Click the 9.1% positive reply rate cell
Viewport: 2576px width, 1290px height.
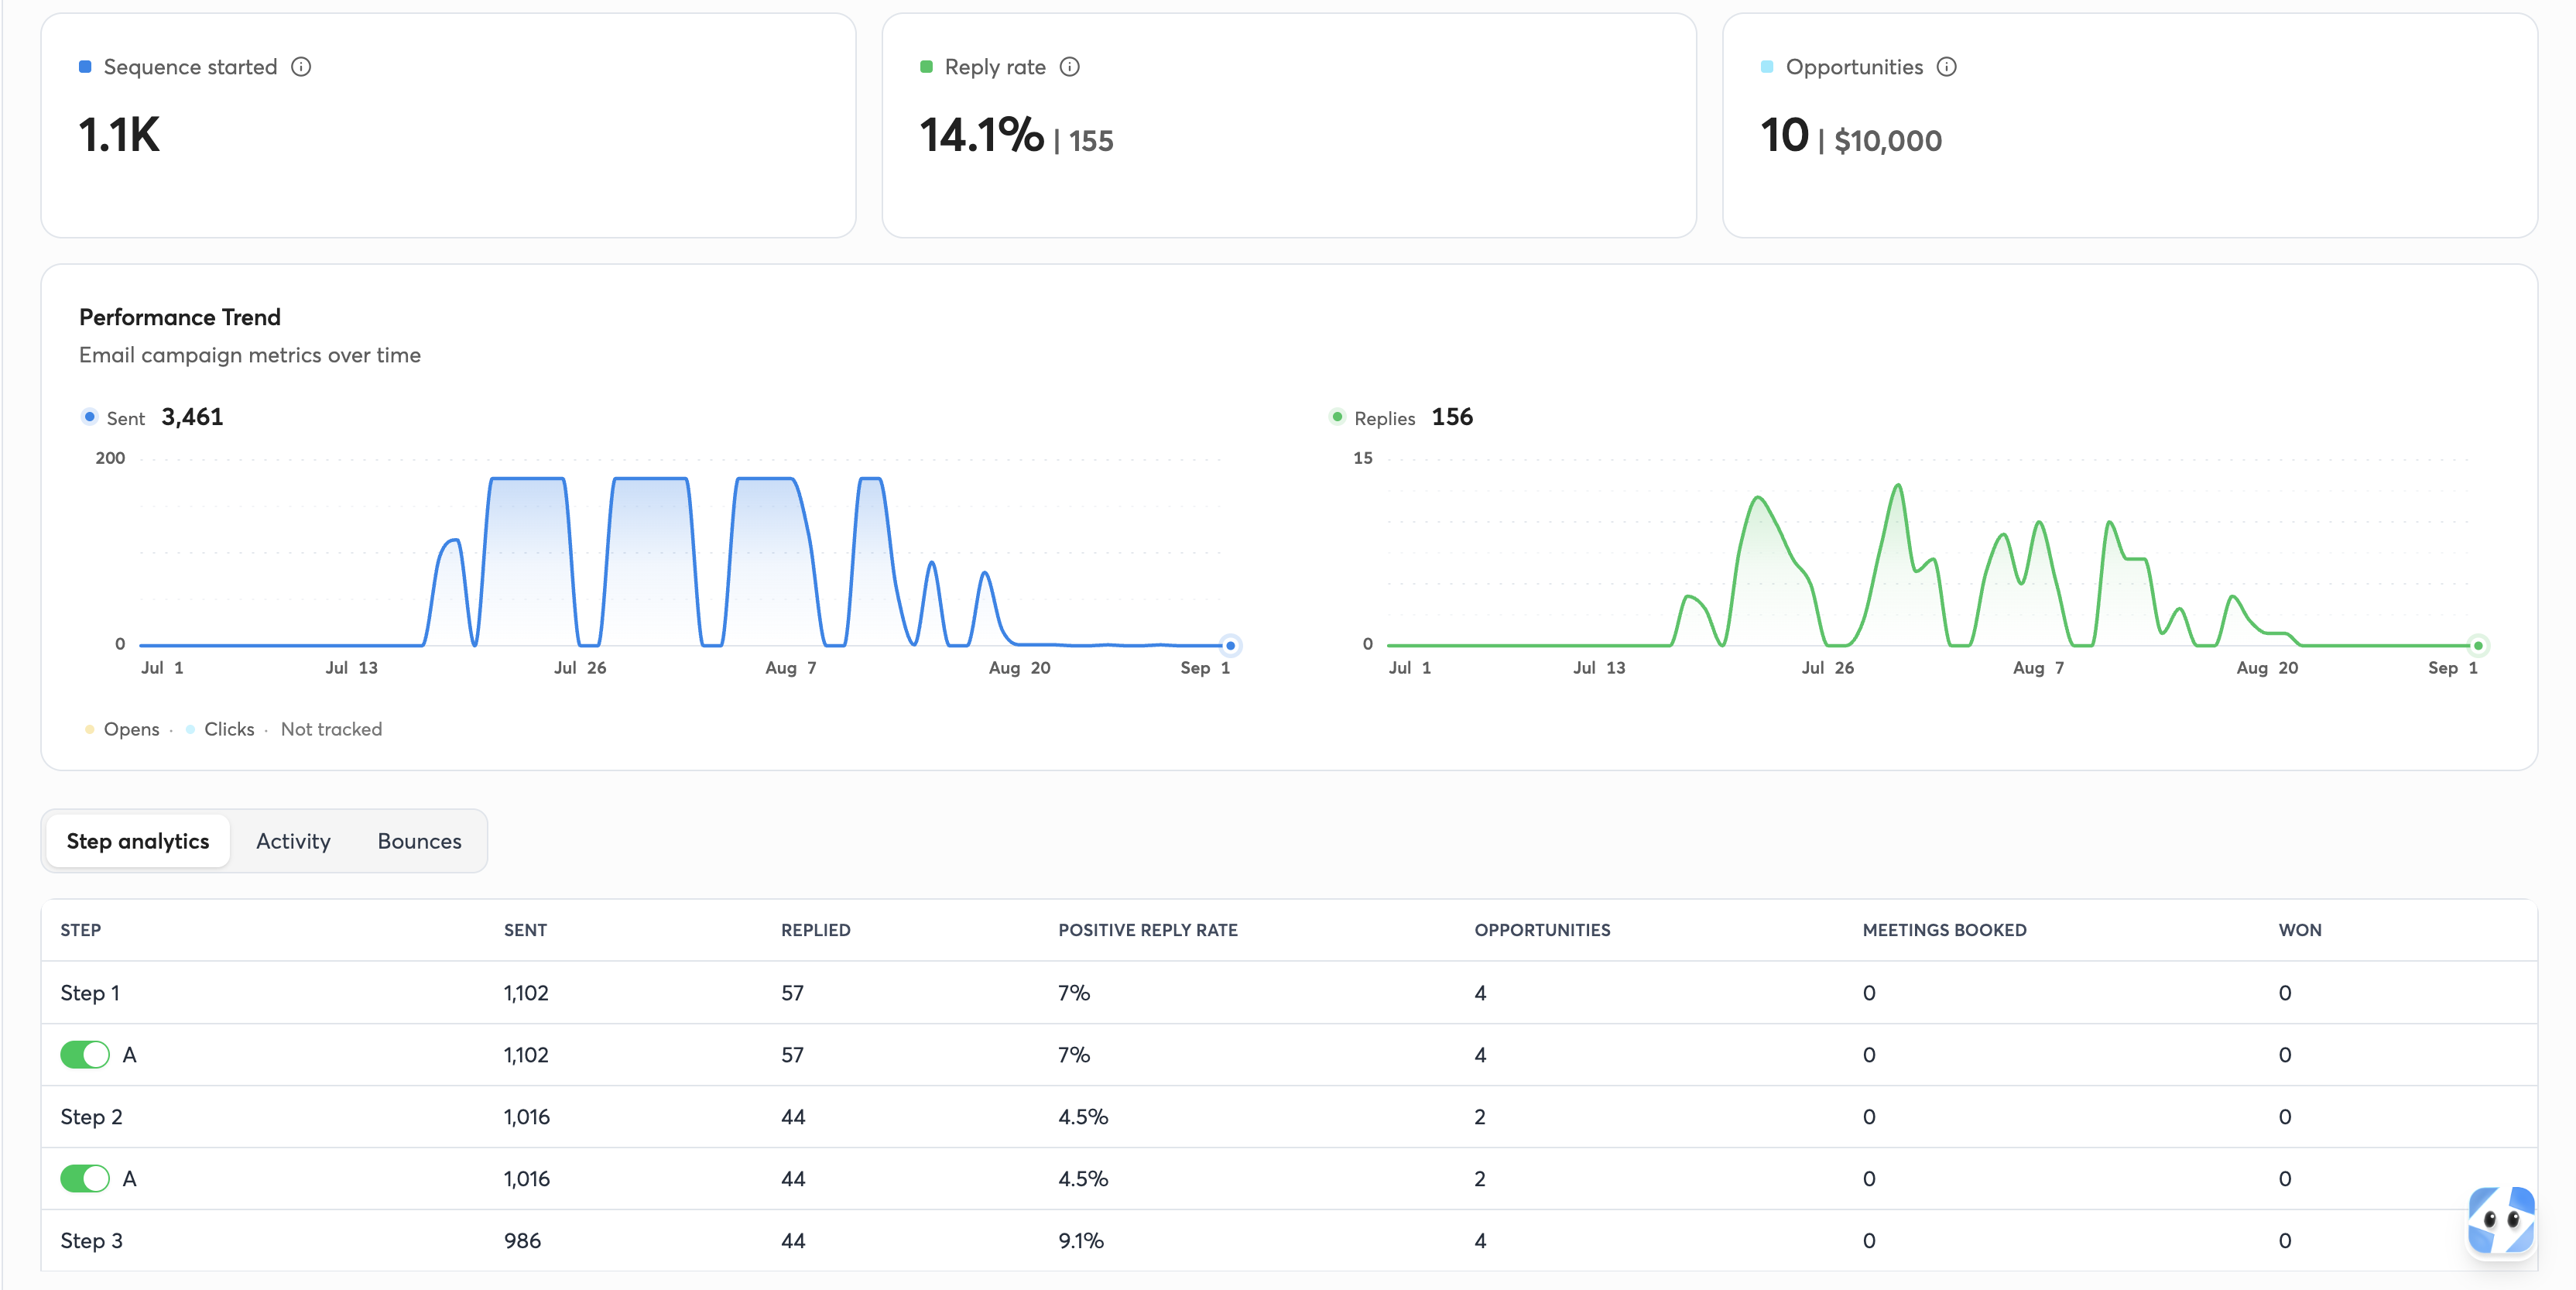click(1081, 1241)
